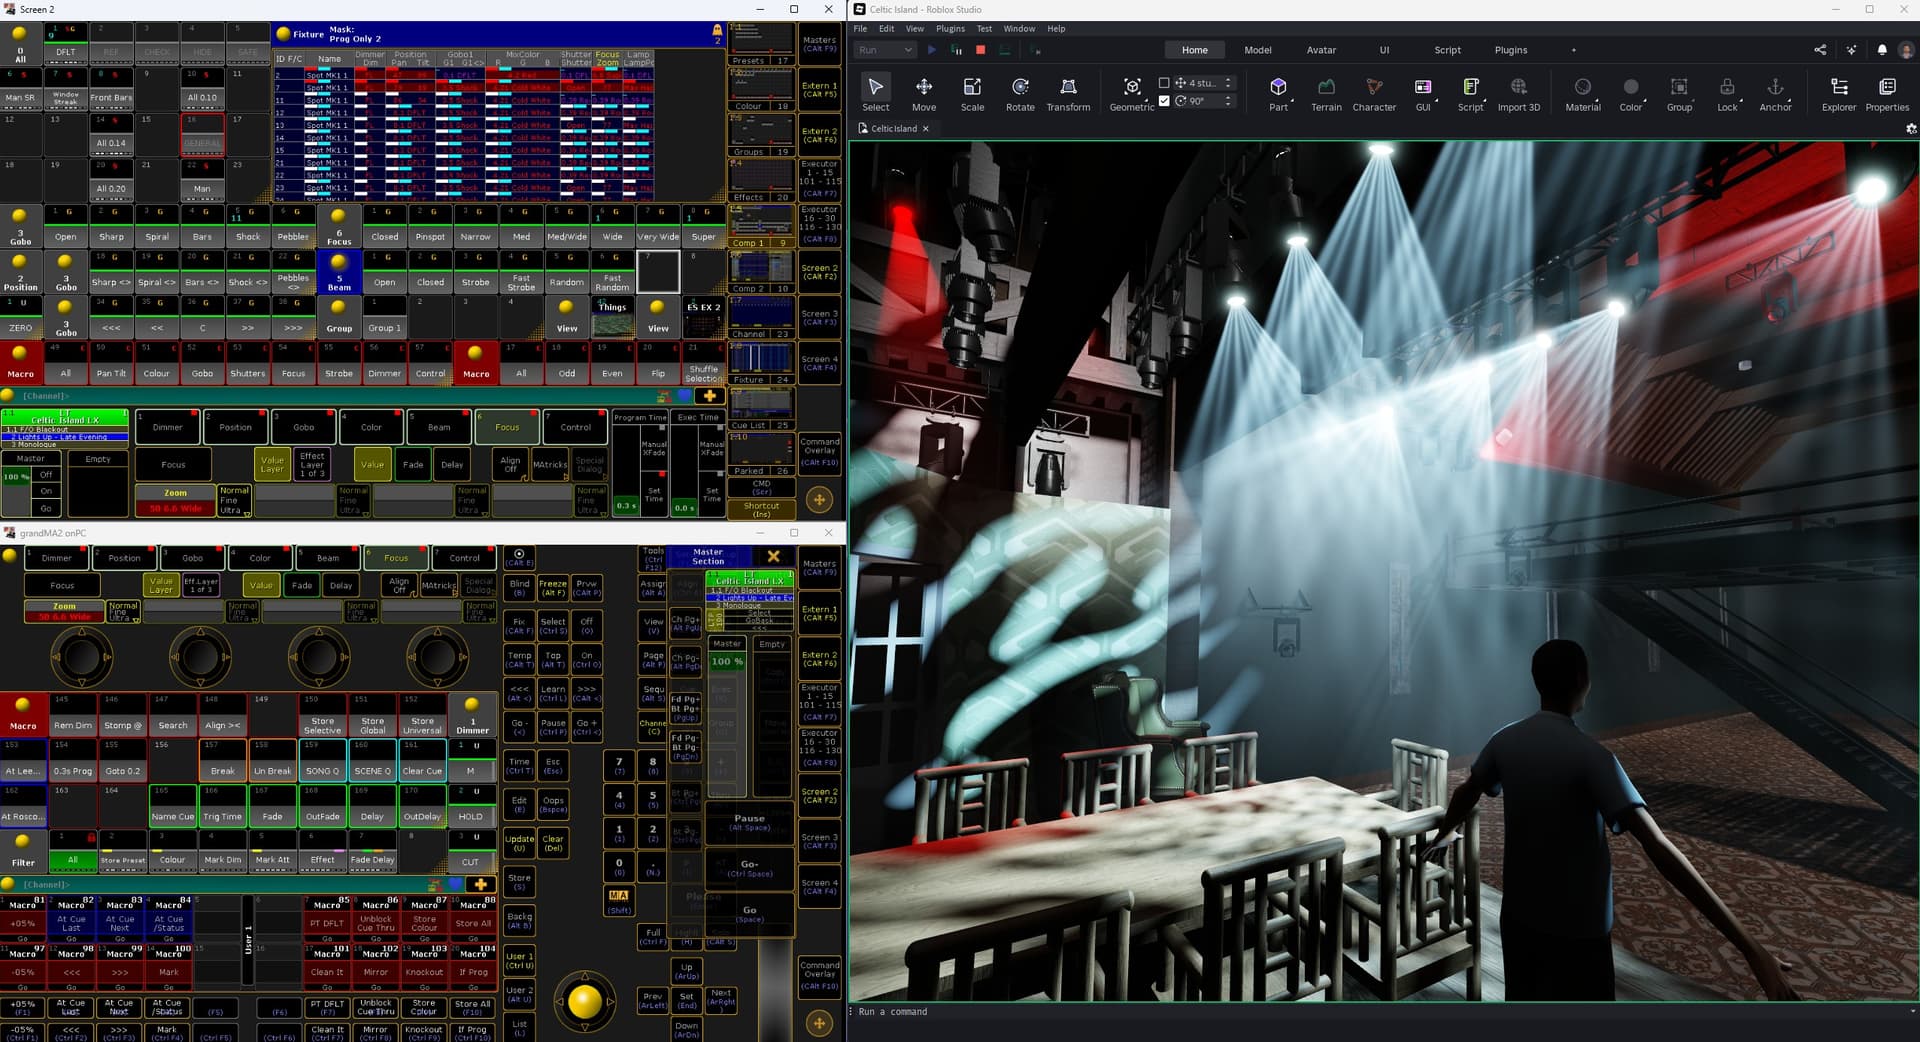Click the share/collaborate icon in Roblox Studio

[x=1819, y=50]
